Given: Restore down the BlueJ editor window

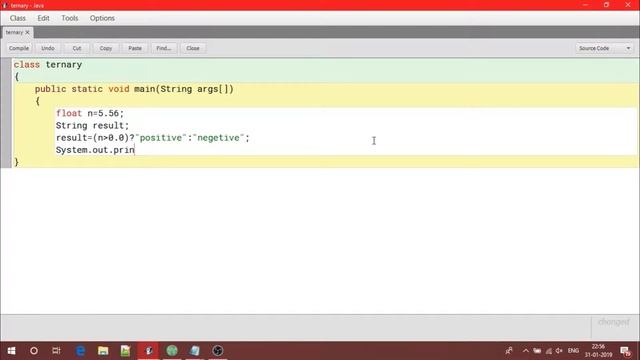Looking at the screenshot, I should click(x=607, y=5).
